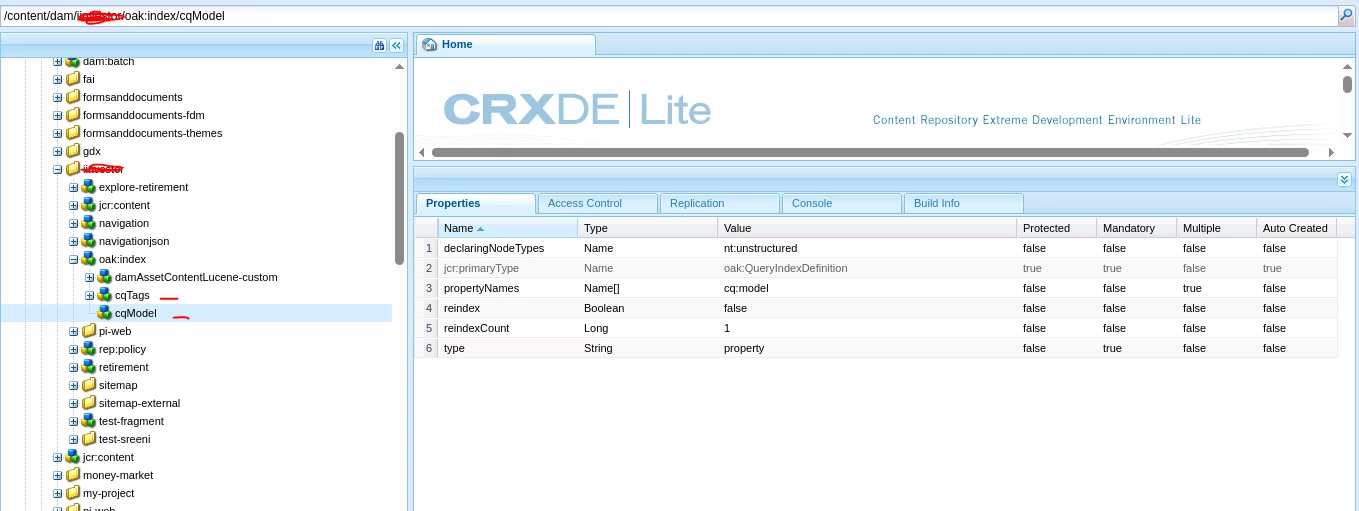The width and height of the screenshot is (1359, 511).
Task: Open the Build Info tab
Action: coord(963,203)
